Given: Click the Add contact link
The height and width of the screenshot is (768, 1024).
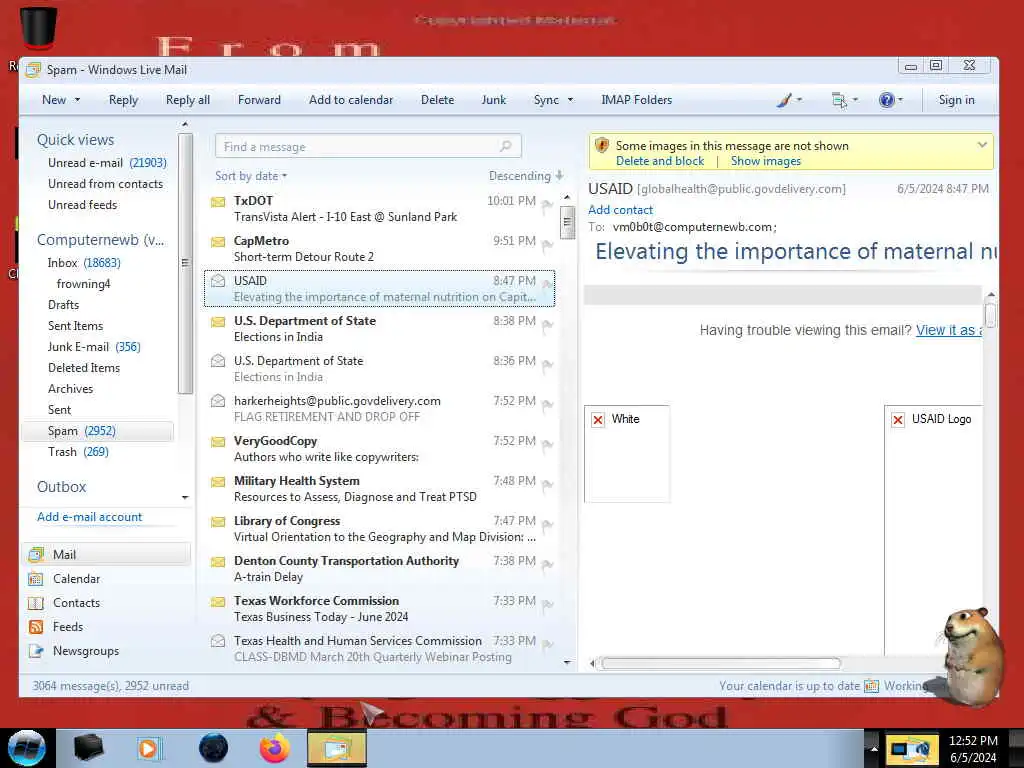Looking at the screenshot, I should point(620,210).
